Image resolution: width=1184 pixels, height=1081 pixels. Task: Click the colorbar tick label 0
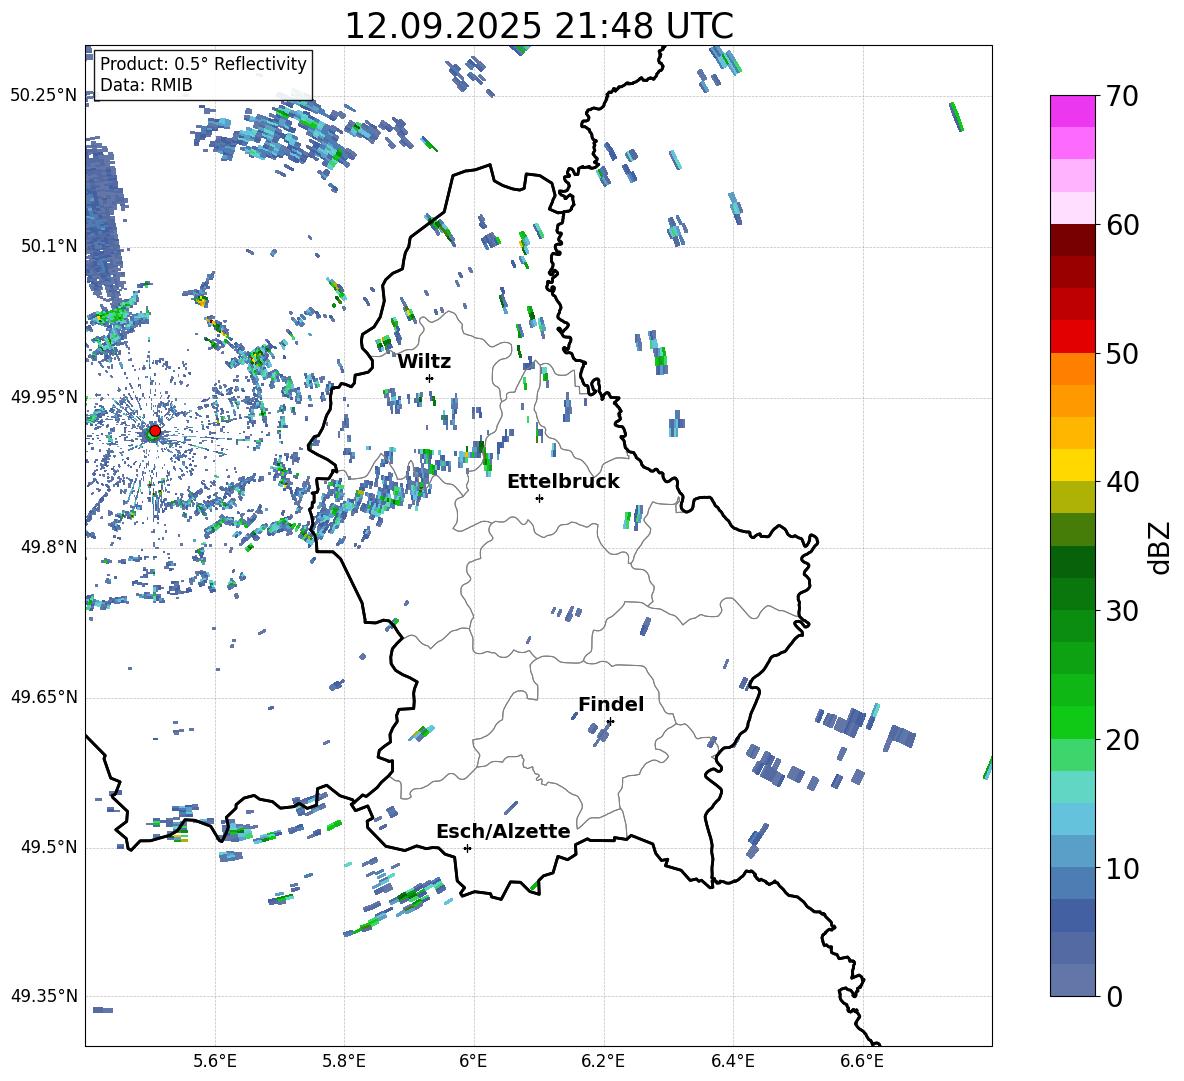point(1114,997)
